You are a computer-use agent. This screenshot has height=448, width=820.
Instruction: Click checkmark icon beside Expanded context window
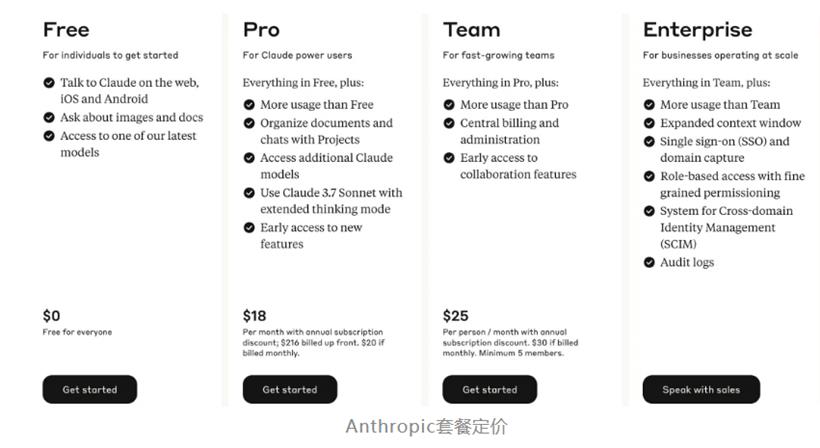(649, 123)
